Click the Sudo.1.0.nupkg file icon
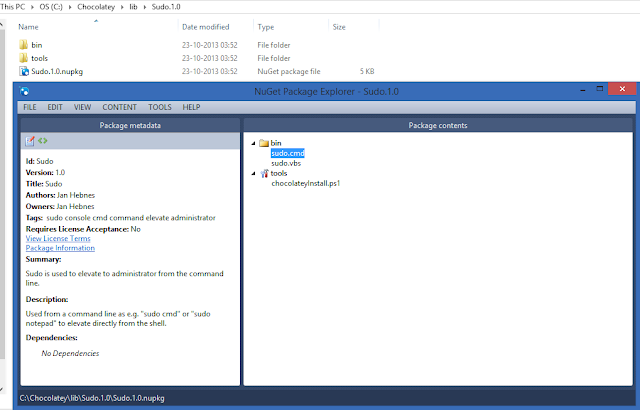Image resolution: width=640 pixels, height=410 pixels. pyautogui.click(x=24, y=71)
